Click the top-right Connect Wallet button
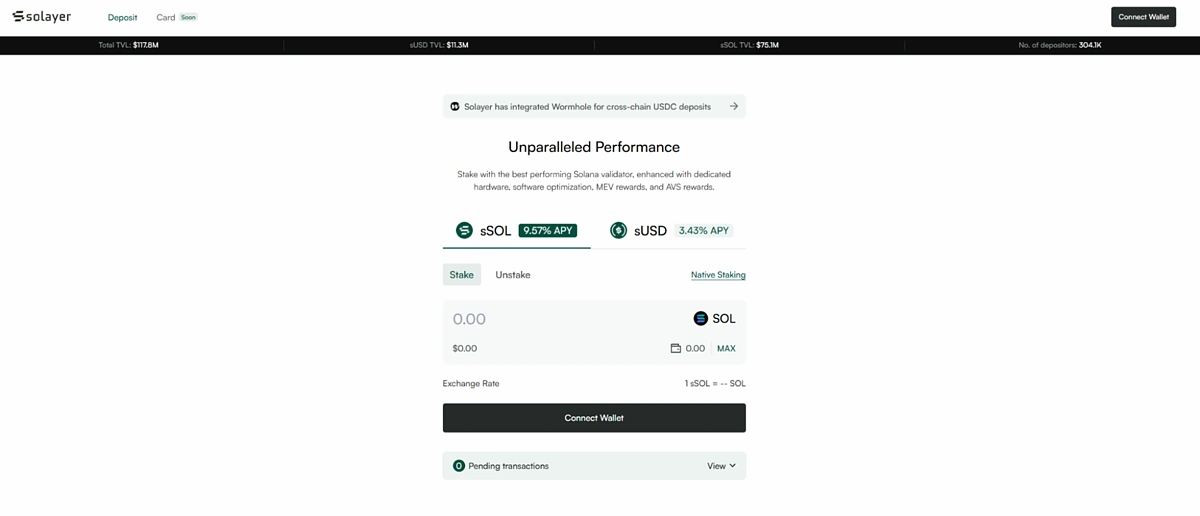This screenshot has height=516, width=1200. [1143, 17]
